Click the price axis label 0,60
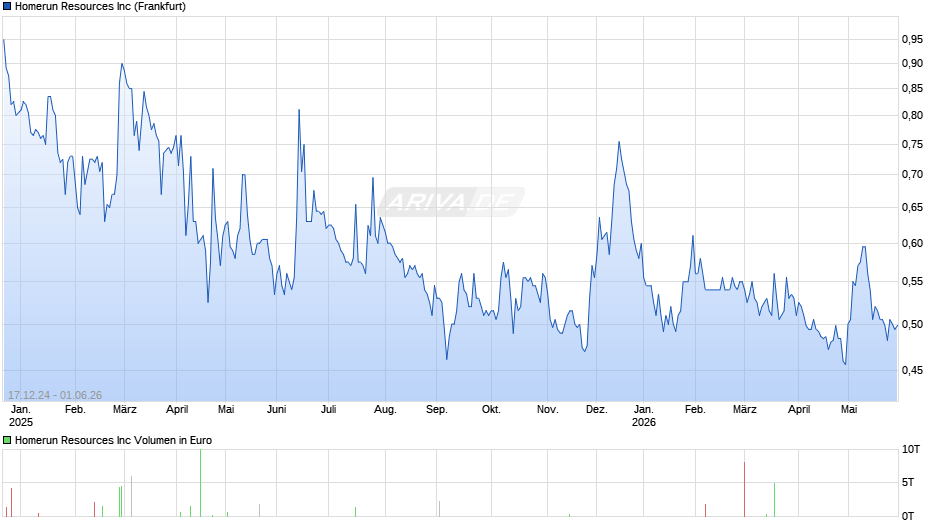Screen dimensions: 940x526 coord(912,244)
